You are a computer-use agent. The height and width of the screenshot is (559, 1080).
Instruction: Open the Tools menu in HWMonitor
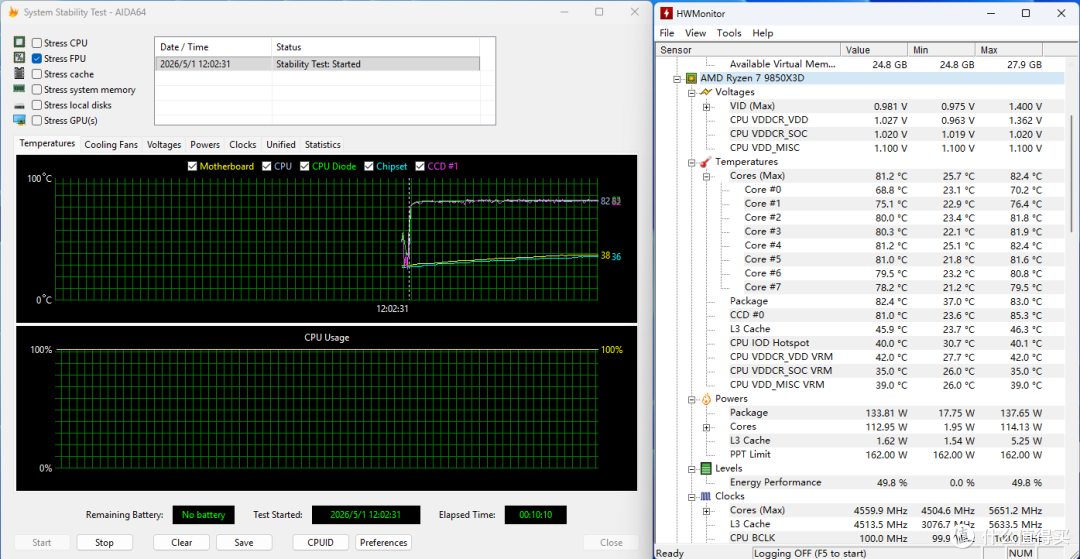click(x=729, y=33)
